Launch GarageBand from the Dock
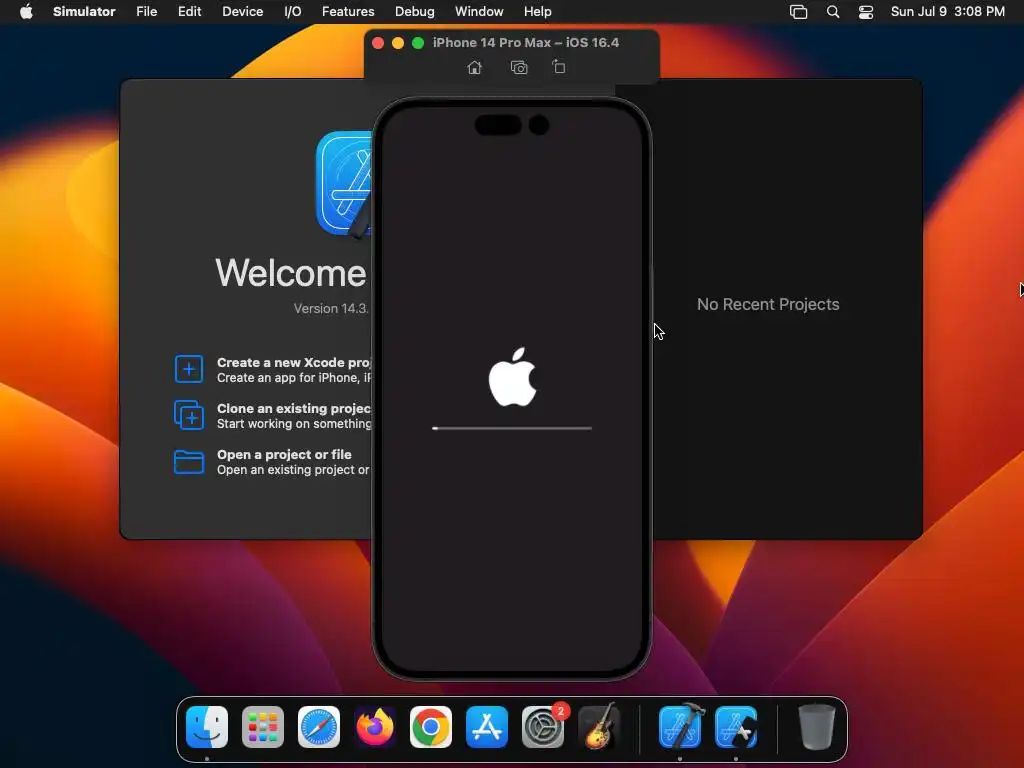1024x768 pixels. [598, 727]
